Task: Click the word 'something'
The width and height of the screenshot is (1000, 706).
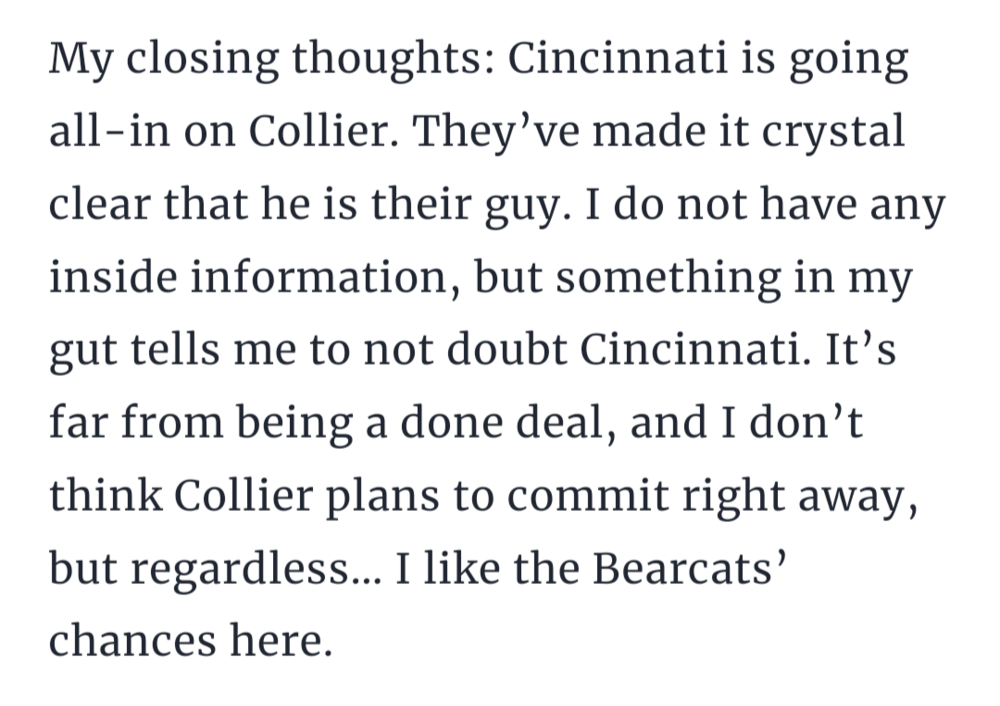Action: [668, 279]
